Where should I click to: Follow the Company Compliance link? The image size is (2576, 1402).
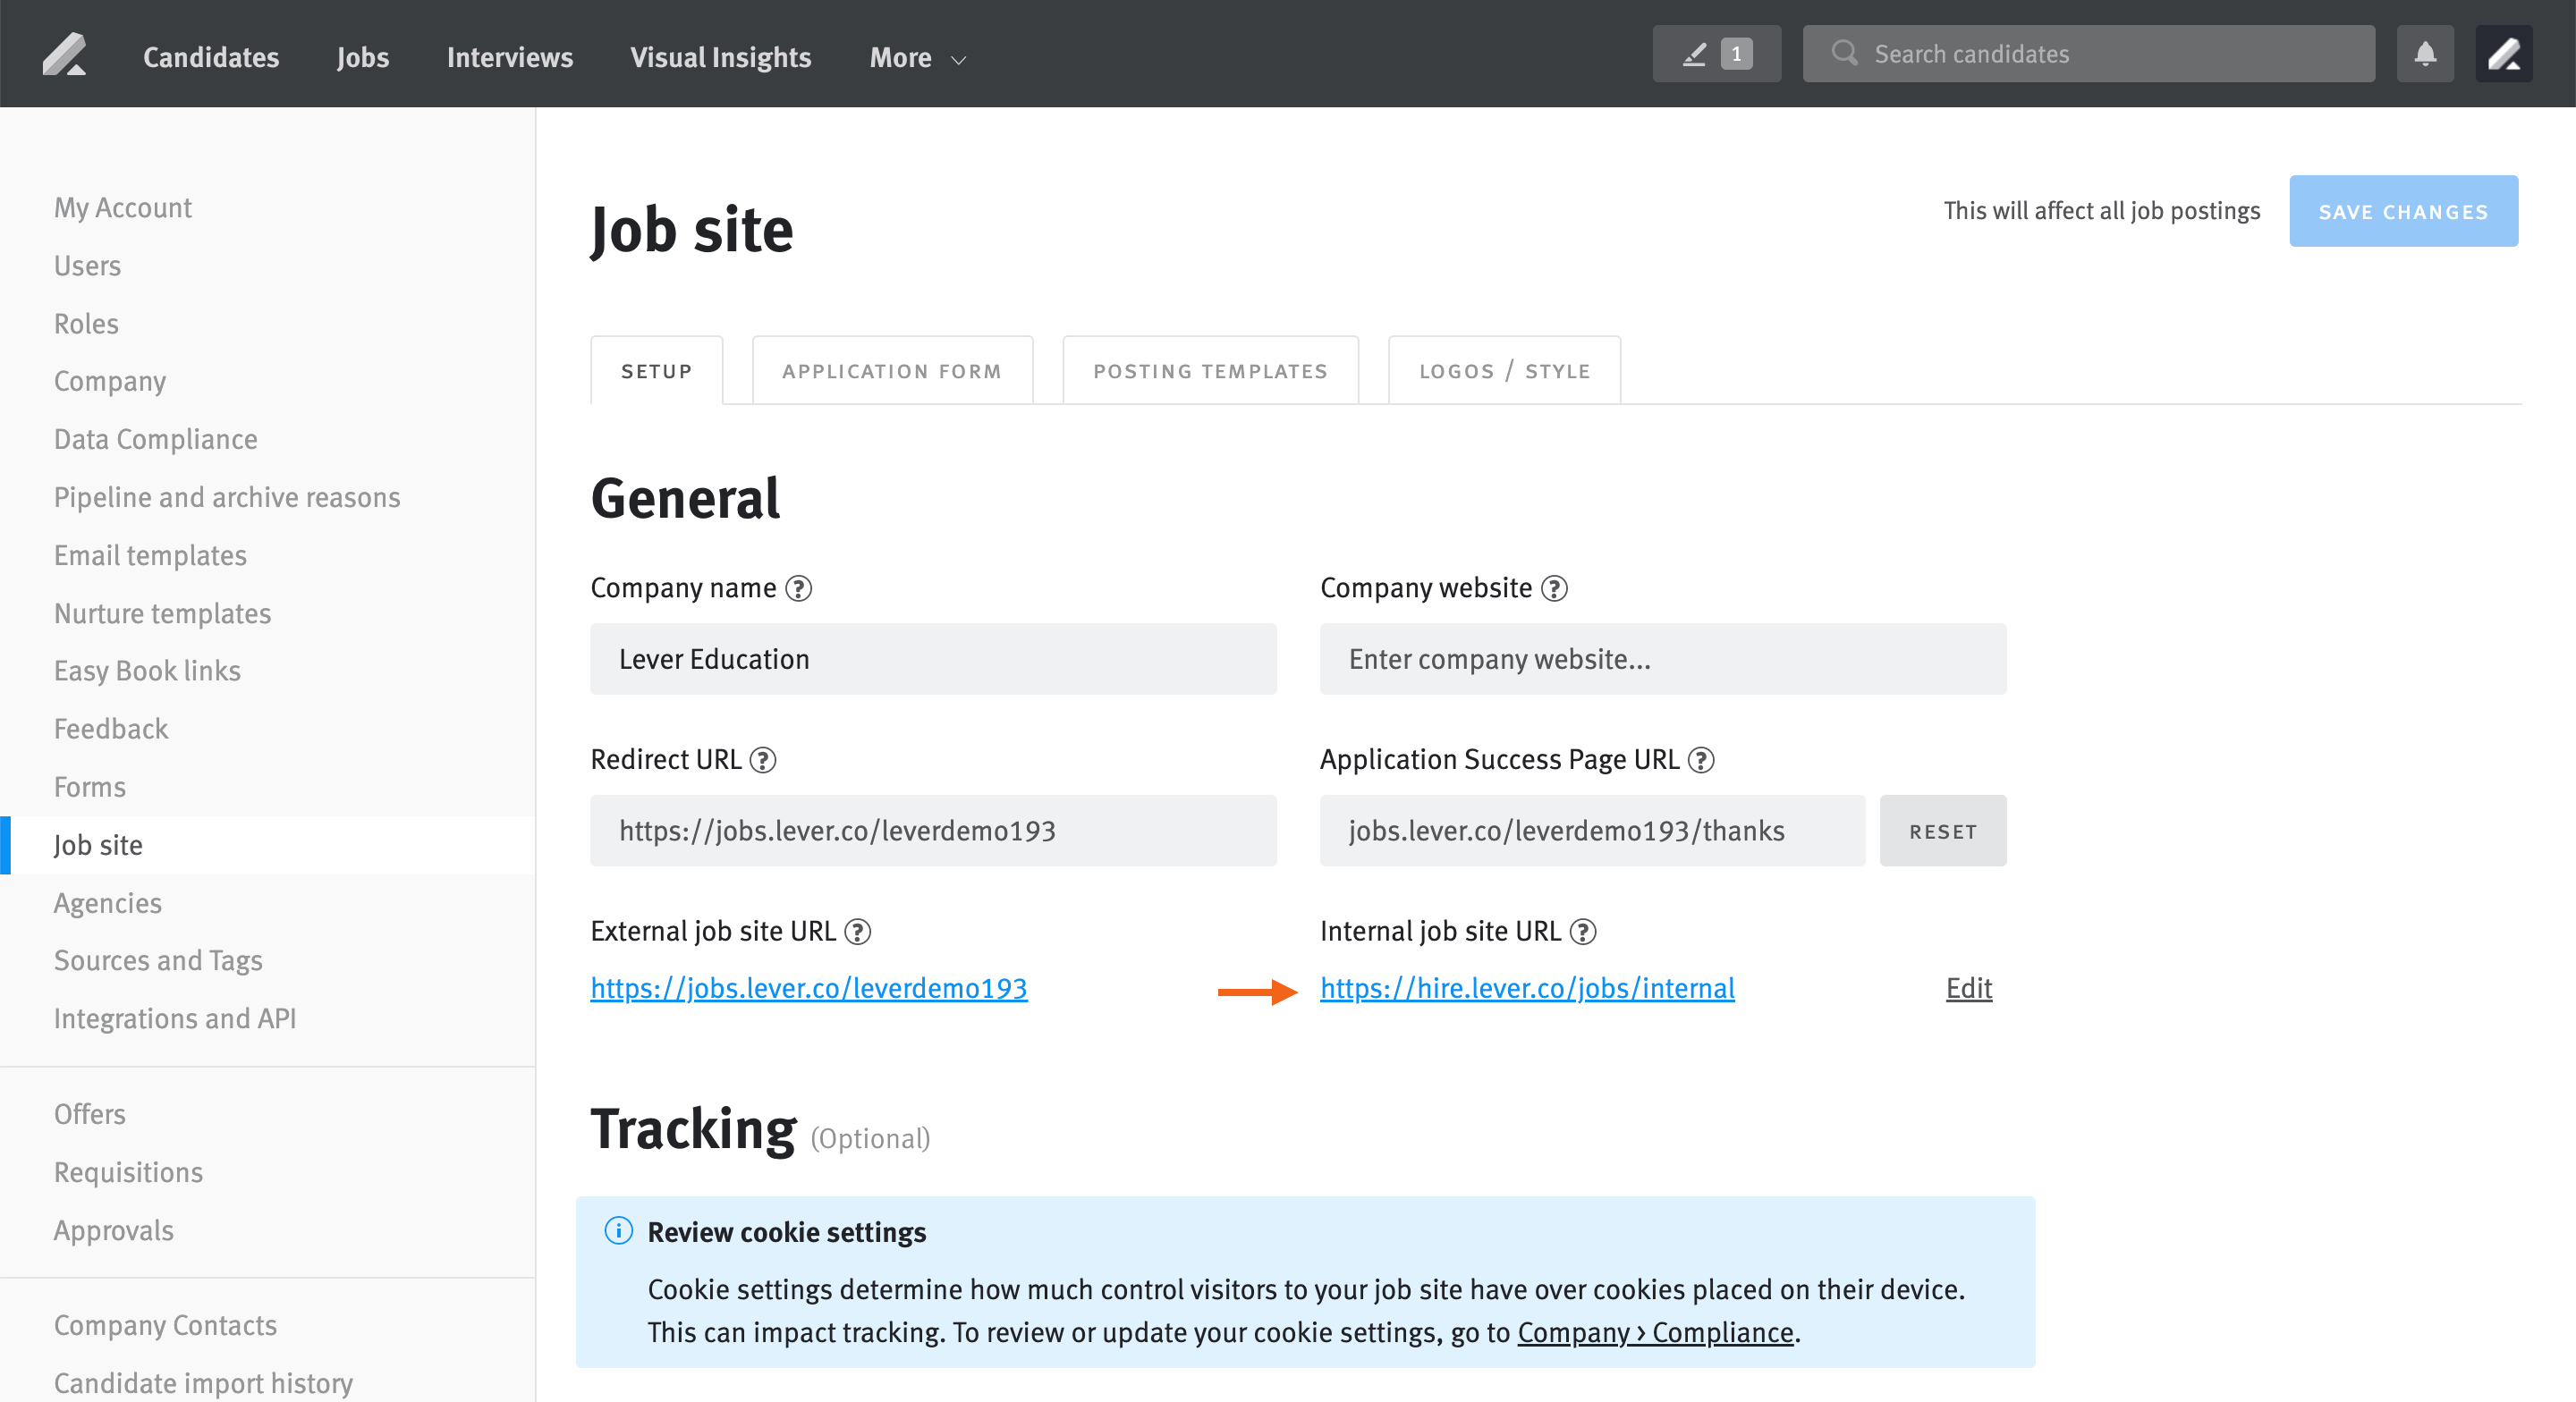(x=1656, y=1332)
